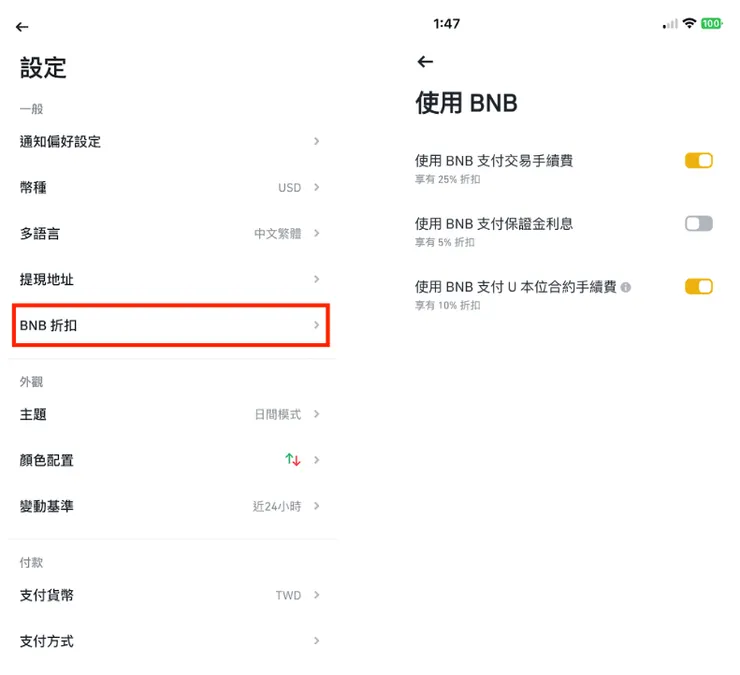Tap the red-green arrows icon in 顏色配置

click(x=293, y=460)
